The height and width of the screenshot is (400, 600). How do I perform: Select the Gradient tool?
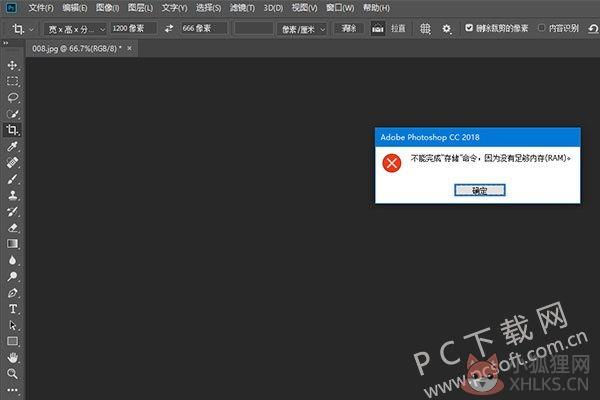pyautogui.click(x=12, y=244)
